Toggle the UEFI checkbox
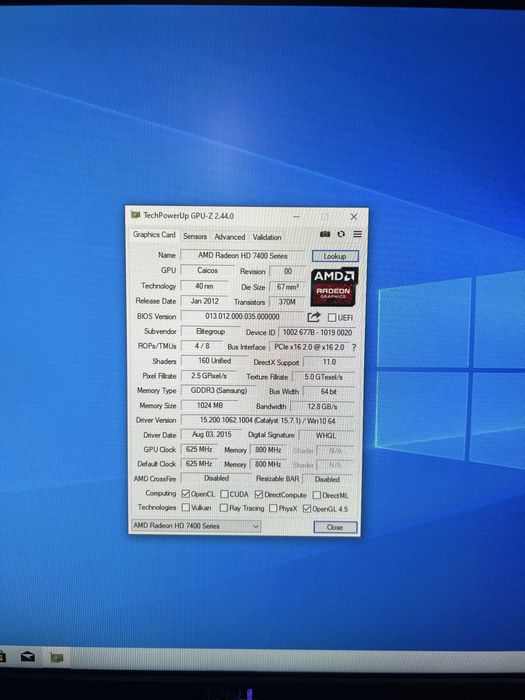 (x=332, y=317)
